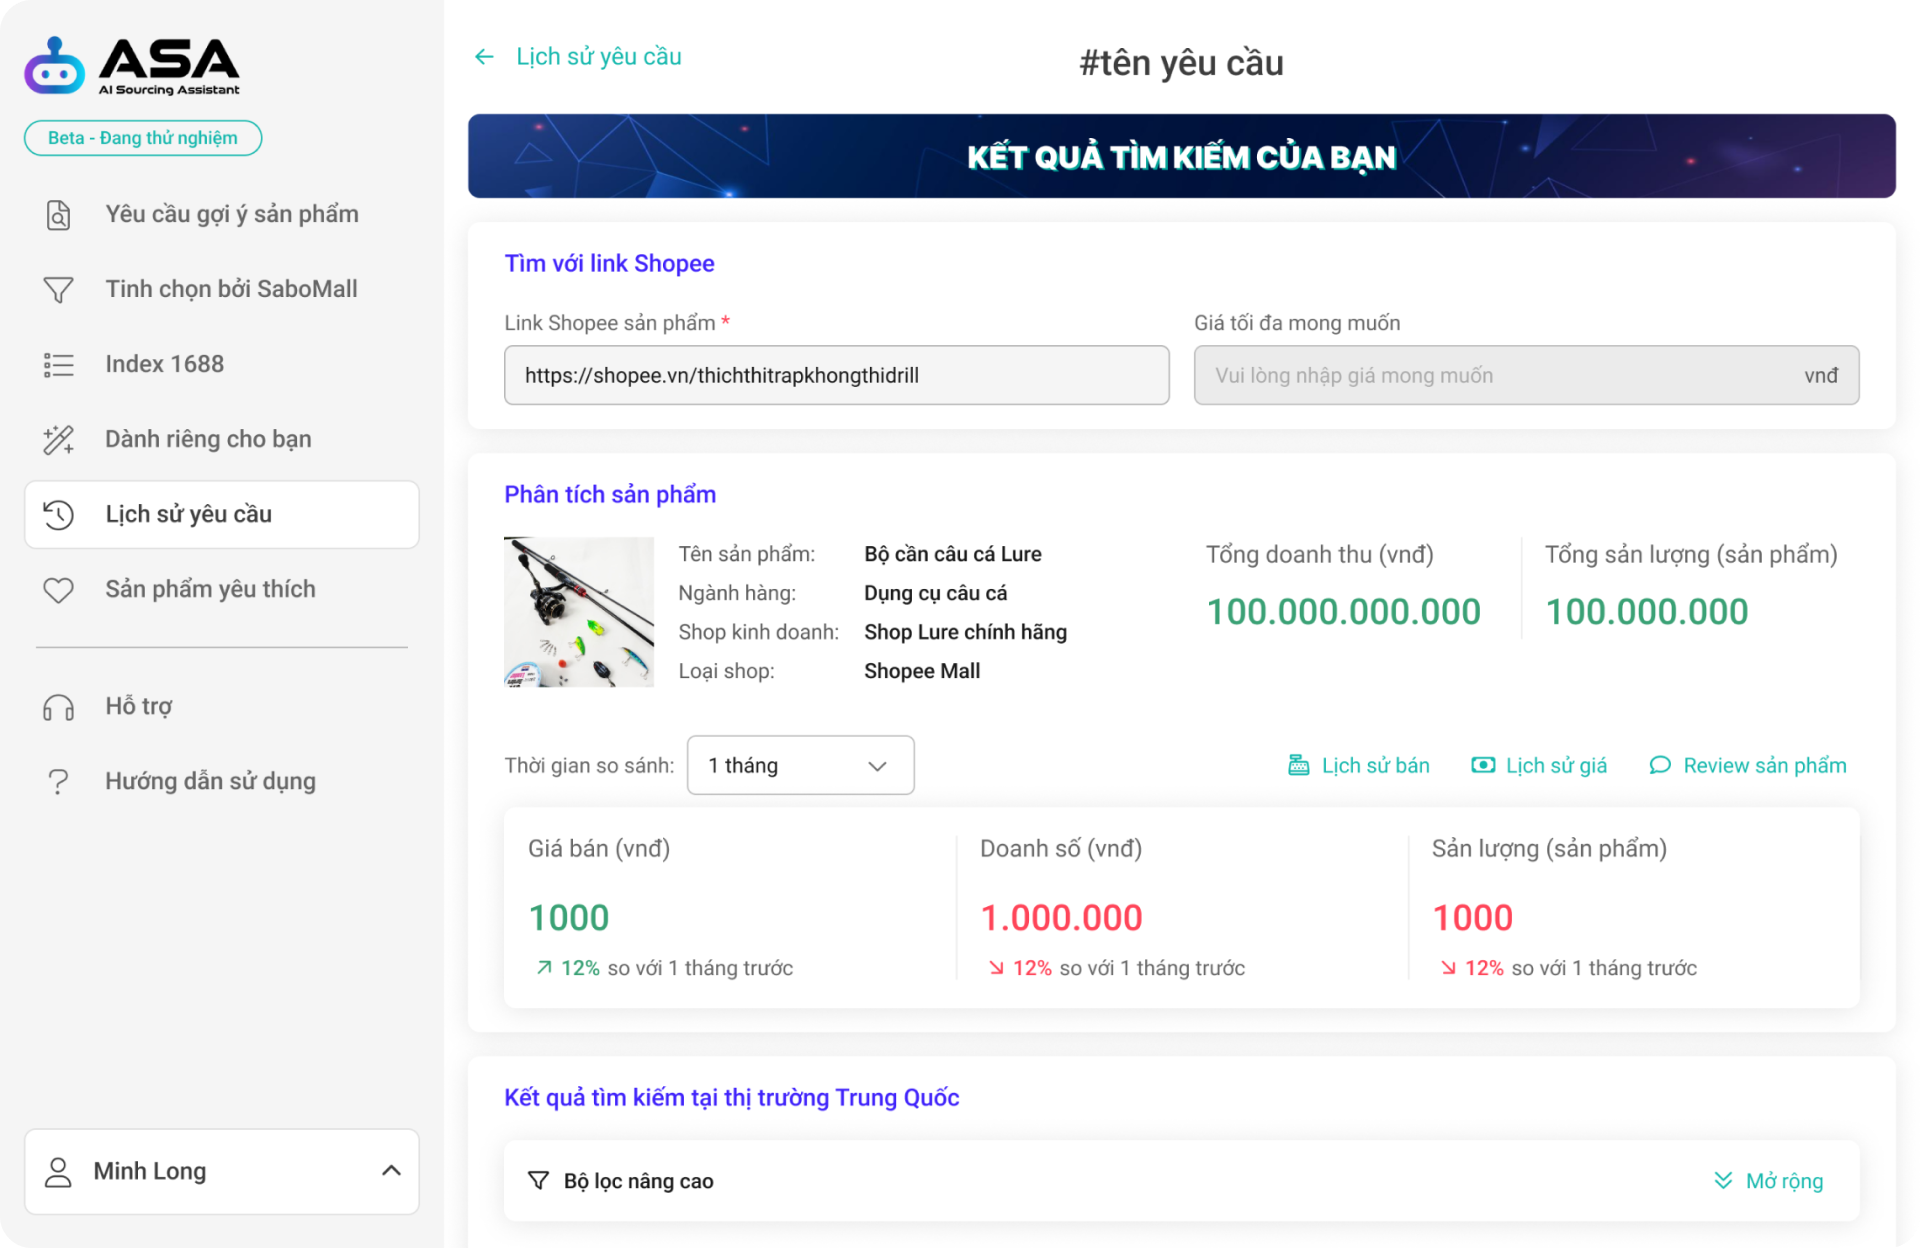This screenshot has width=1920, height=1248.
Task: Open Tinh chọn bởi SaboMall via its funnel icon
Action: (59, 289)
